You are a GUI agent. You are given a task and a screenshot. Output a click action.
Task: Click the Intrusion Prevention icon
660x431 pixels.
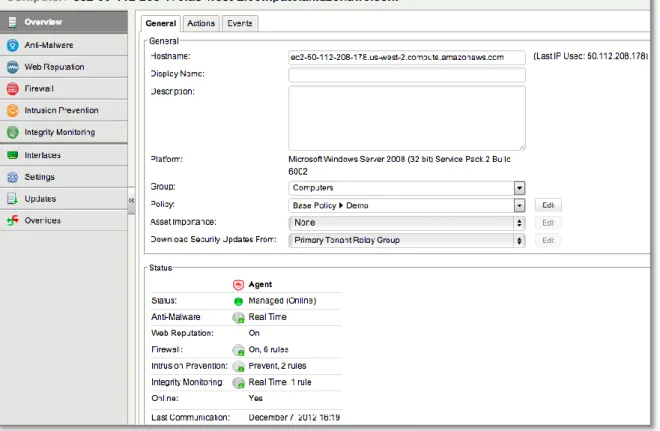pyautogui.click(x=13, y=111)
